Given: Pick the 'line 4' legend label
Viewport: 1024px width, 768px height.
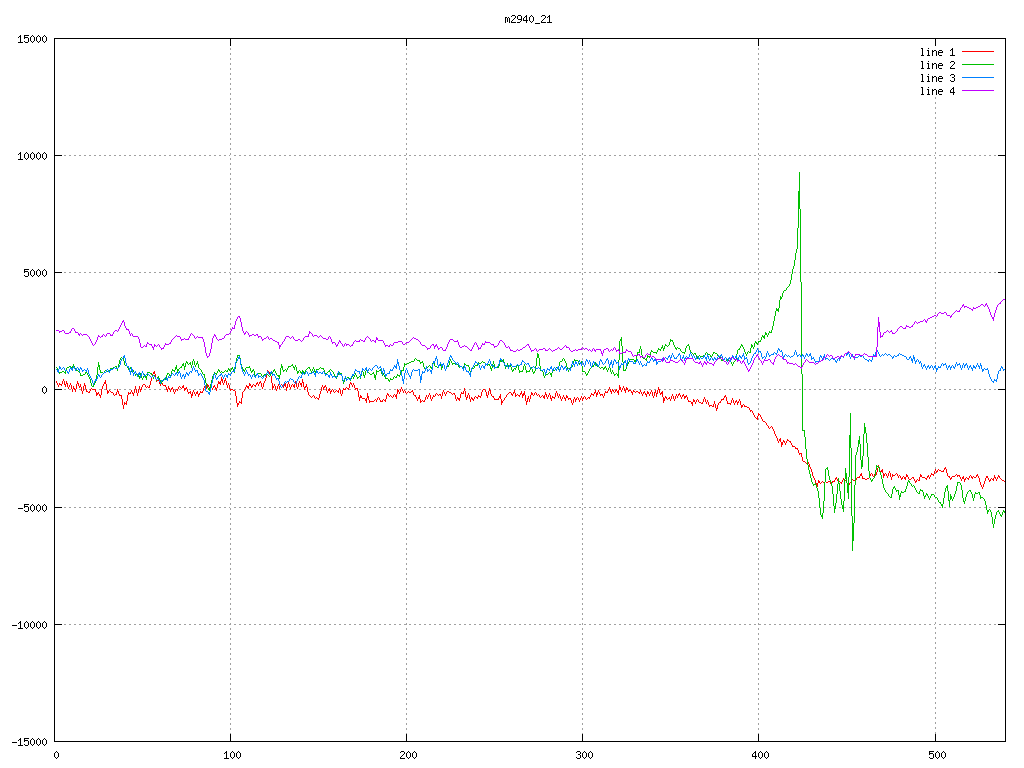Looking at the screenshot, I should tap(937, 91).
